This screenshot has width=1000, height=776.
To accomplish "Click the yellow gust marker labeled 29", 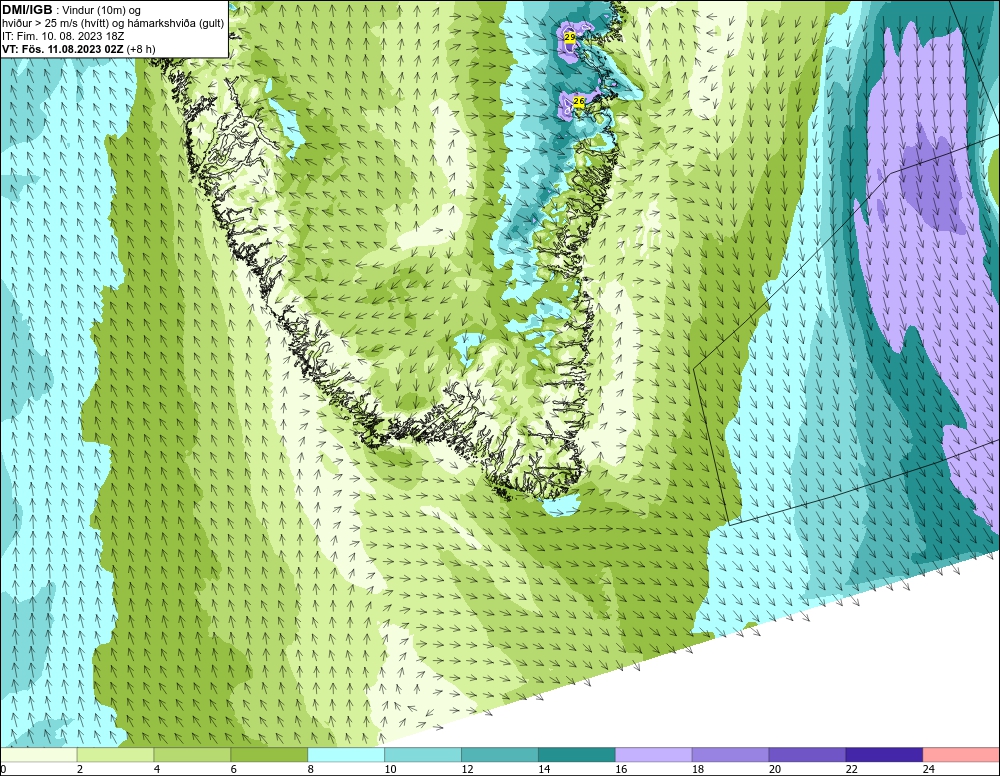I will coord(570,38).
